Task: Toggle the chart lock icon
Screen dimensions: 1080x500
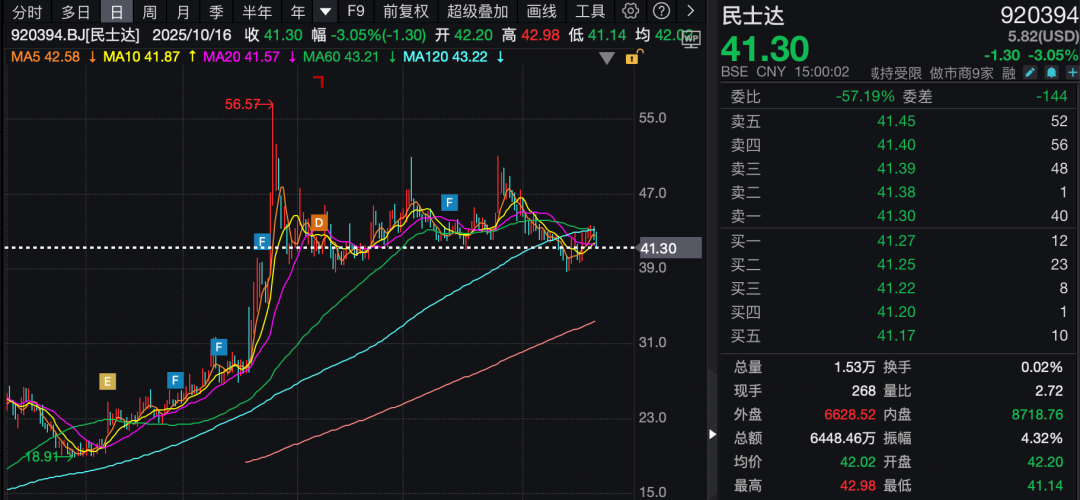Action: click(631, 58)
